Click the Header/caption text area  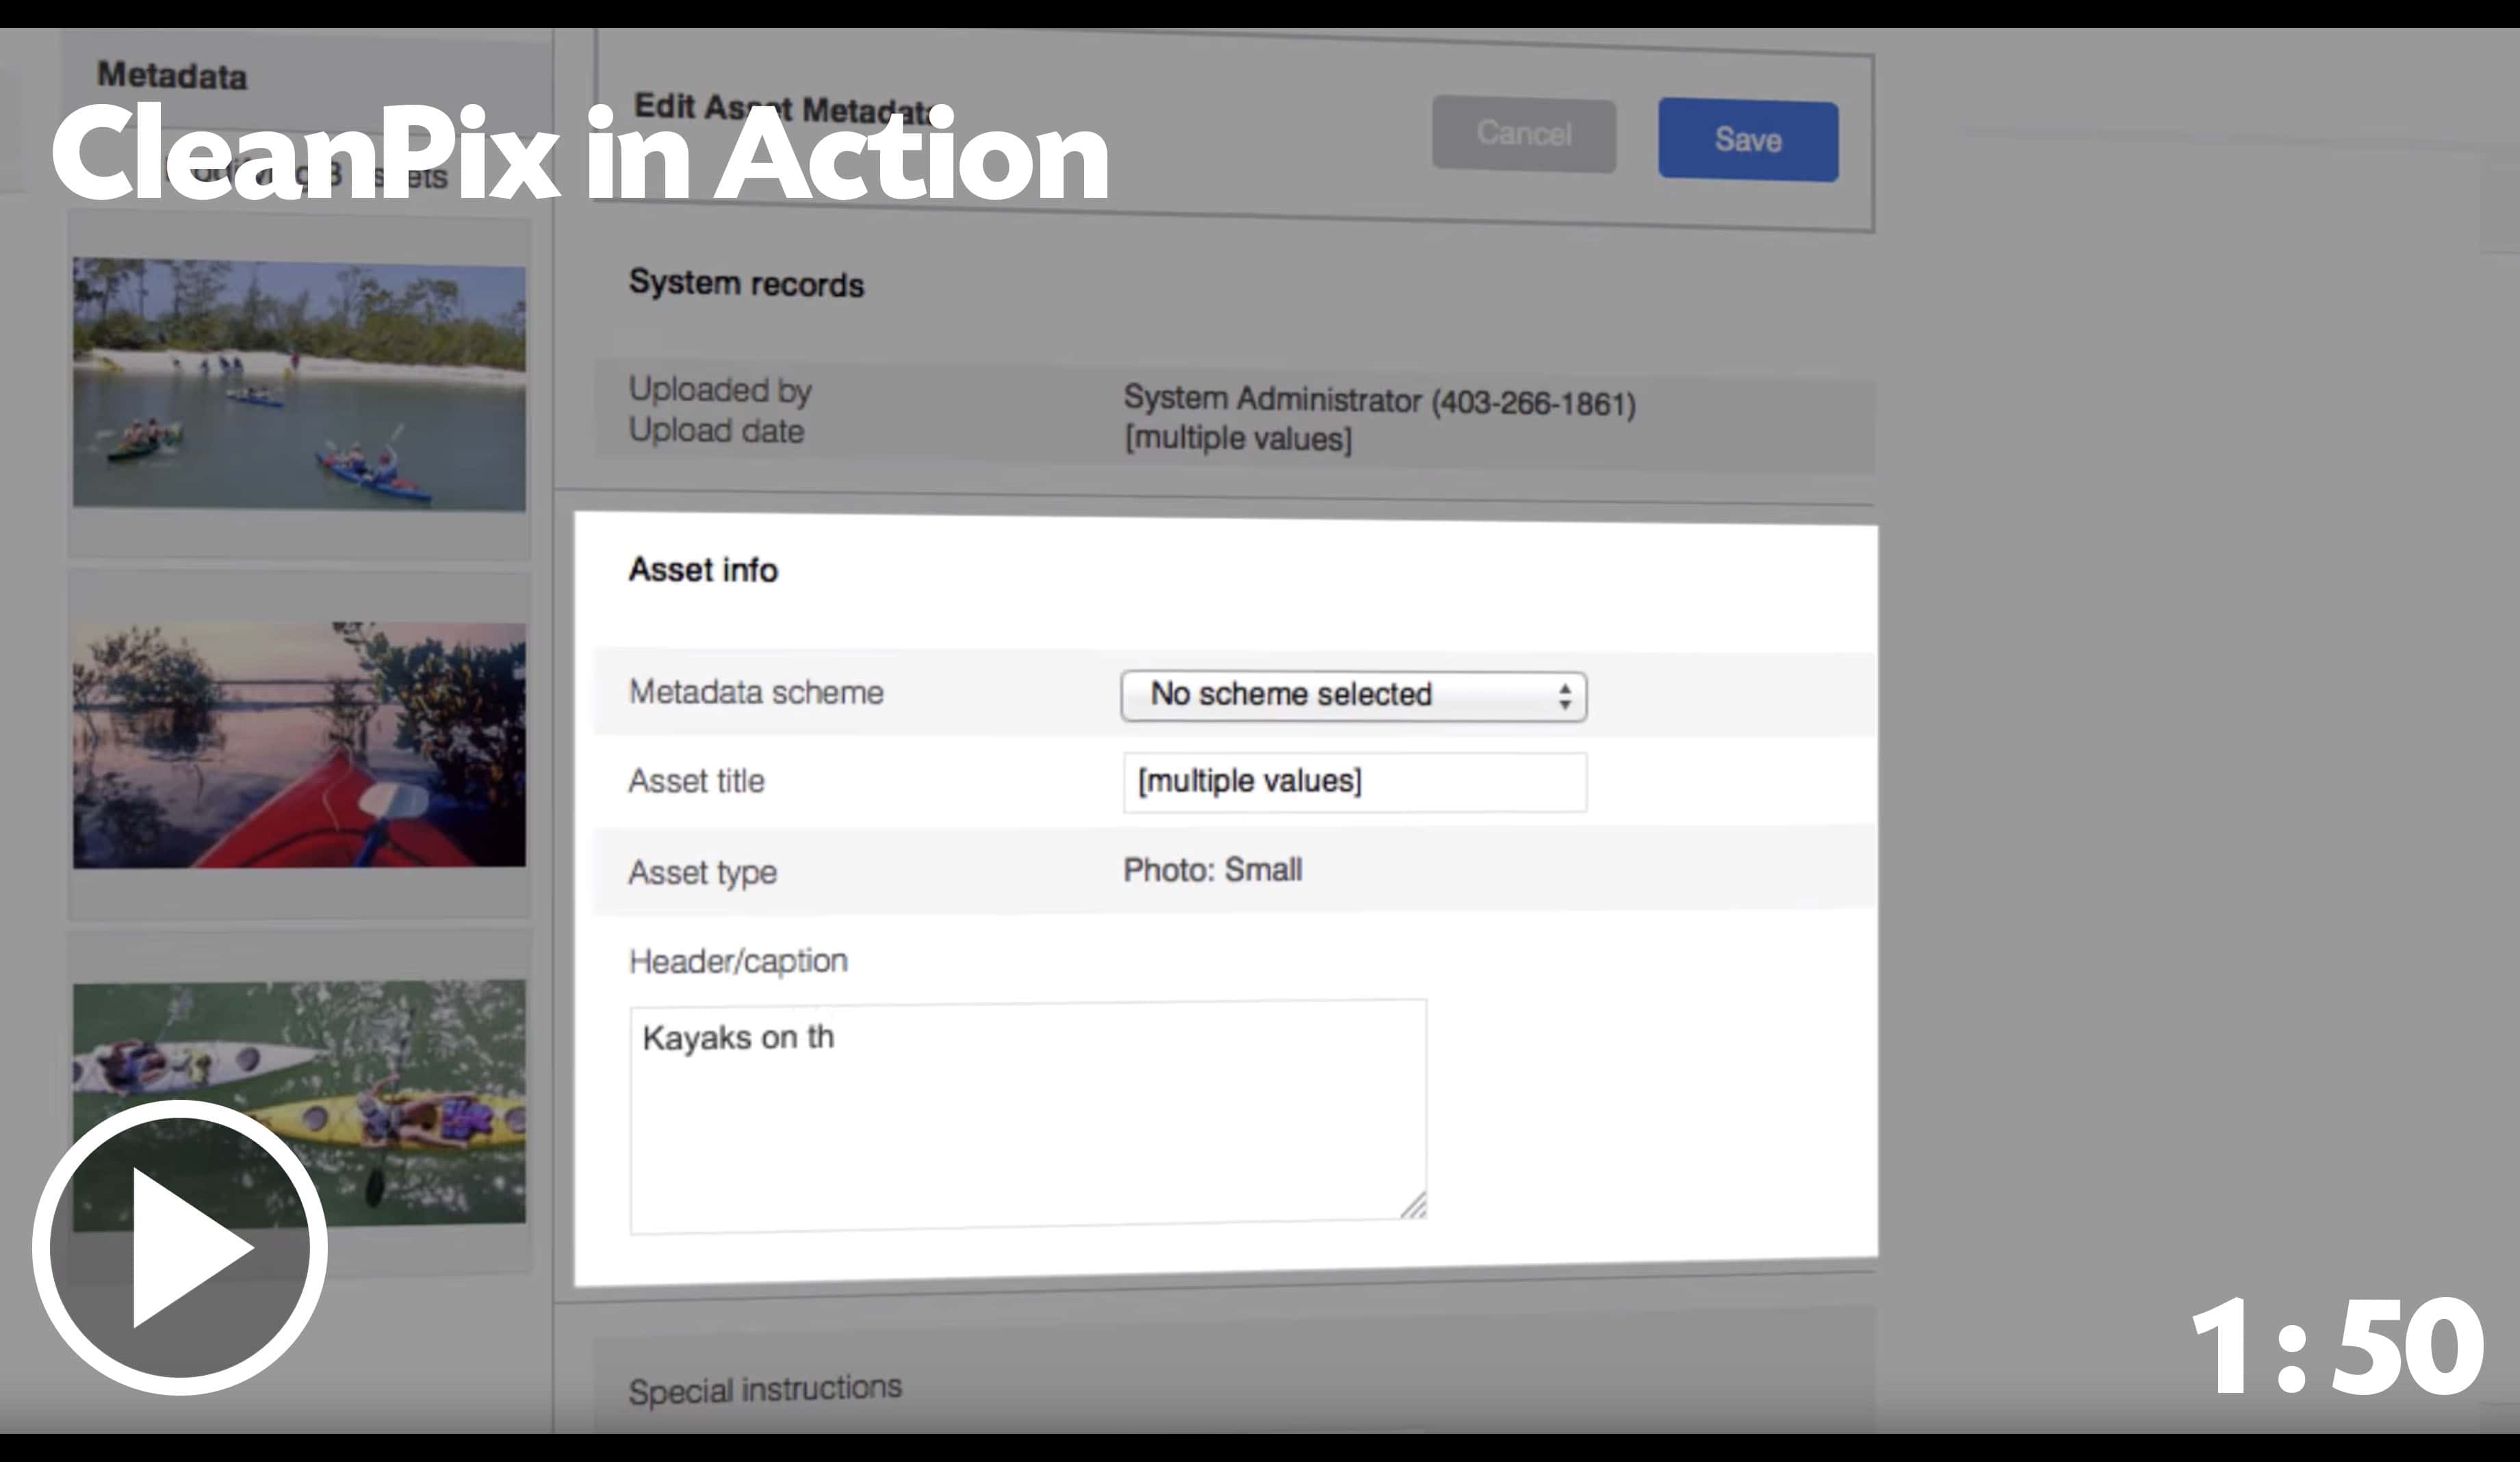[x=1028, y=1116]
